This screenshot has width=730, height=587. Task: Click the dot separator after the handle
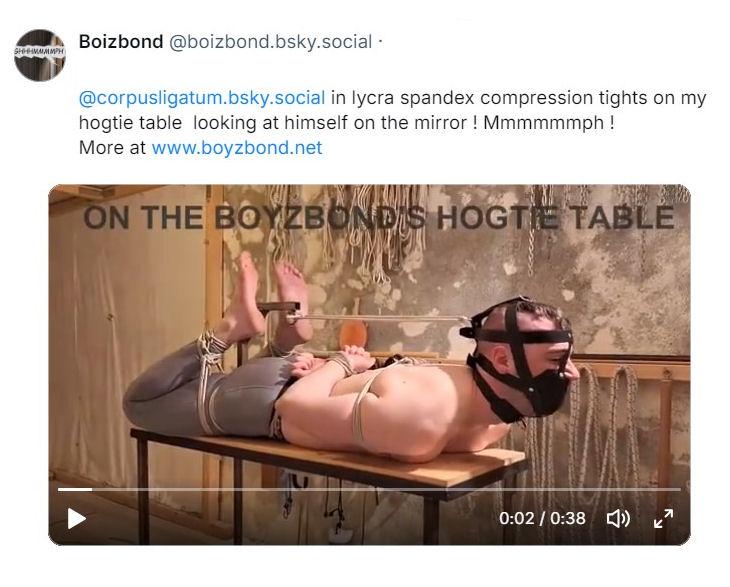pos(380,41)
